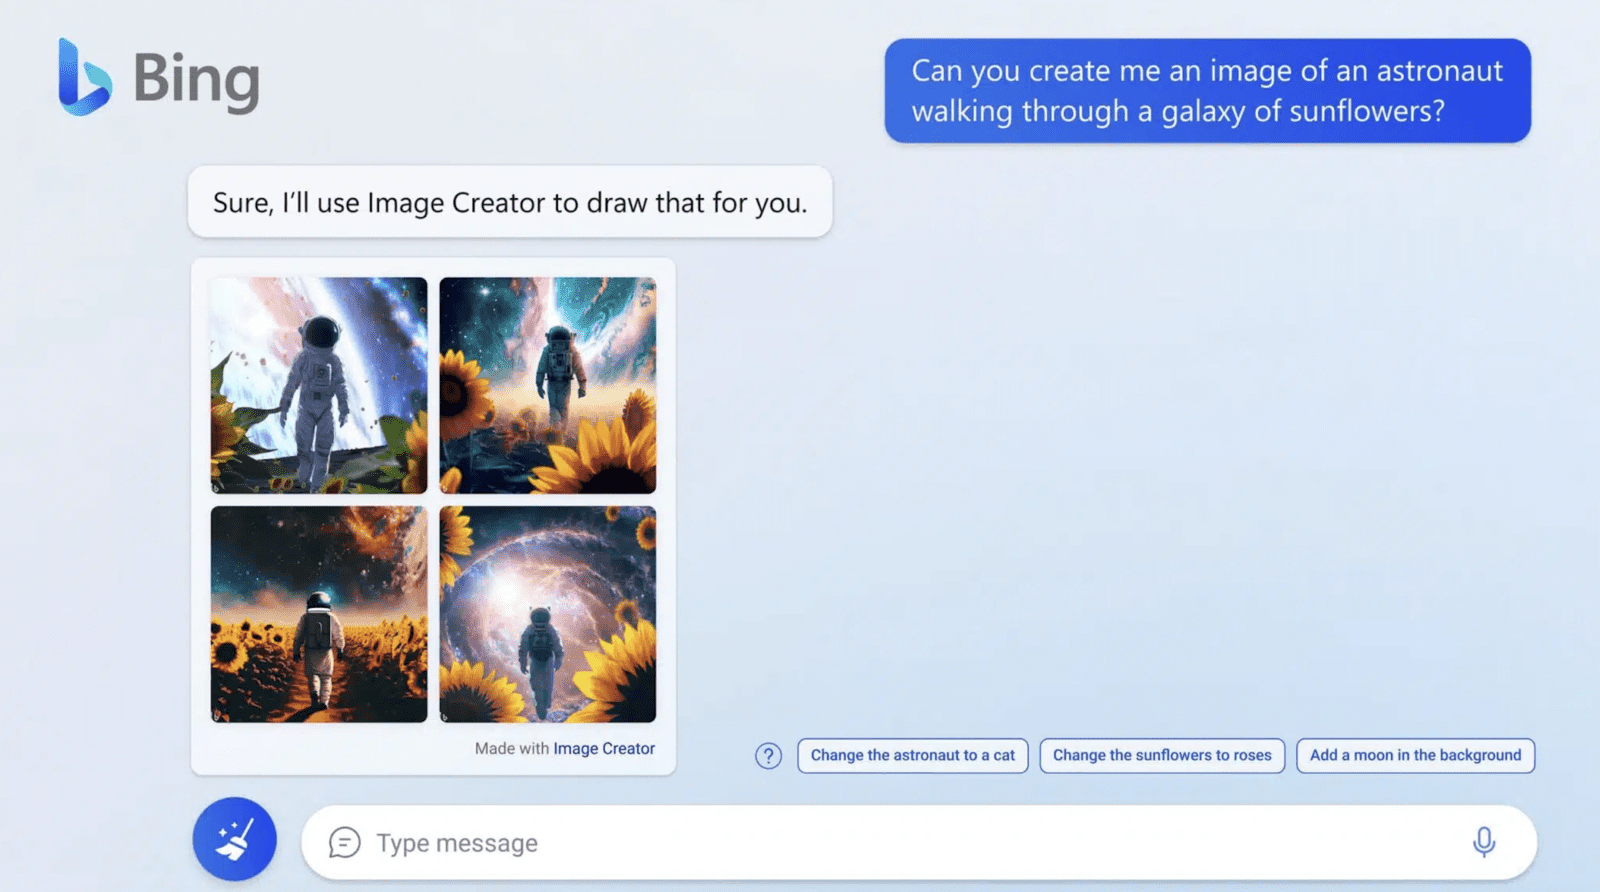Click the 'Sure, I'll use Image Creator' reply
This screenshot has height=892, width=1600.
click(510, 202)
